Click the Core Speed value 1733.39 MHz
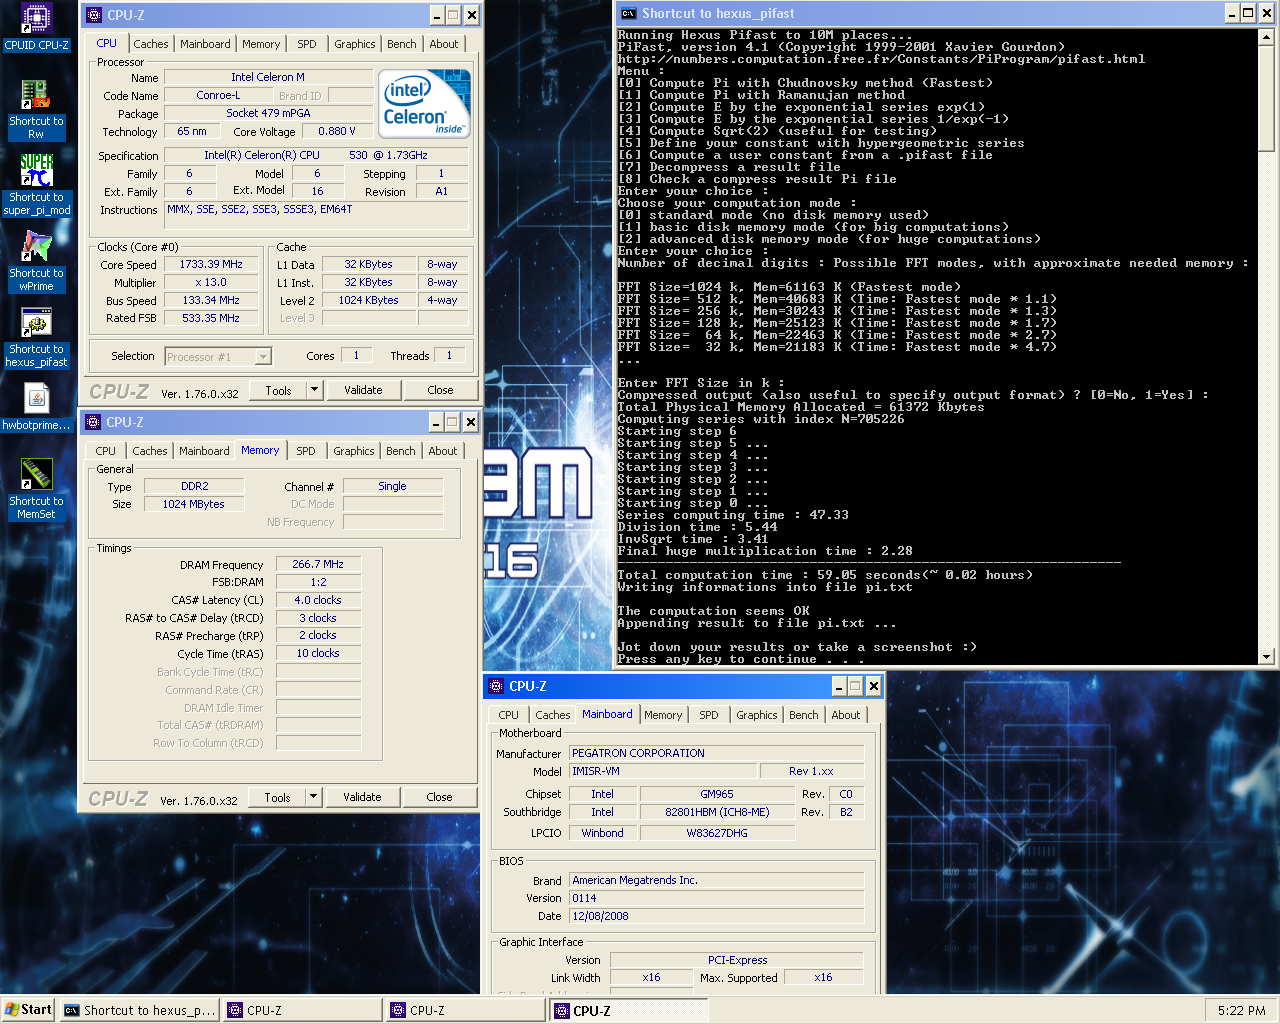 (211, 264)
